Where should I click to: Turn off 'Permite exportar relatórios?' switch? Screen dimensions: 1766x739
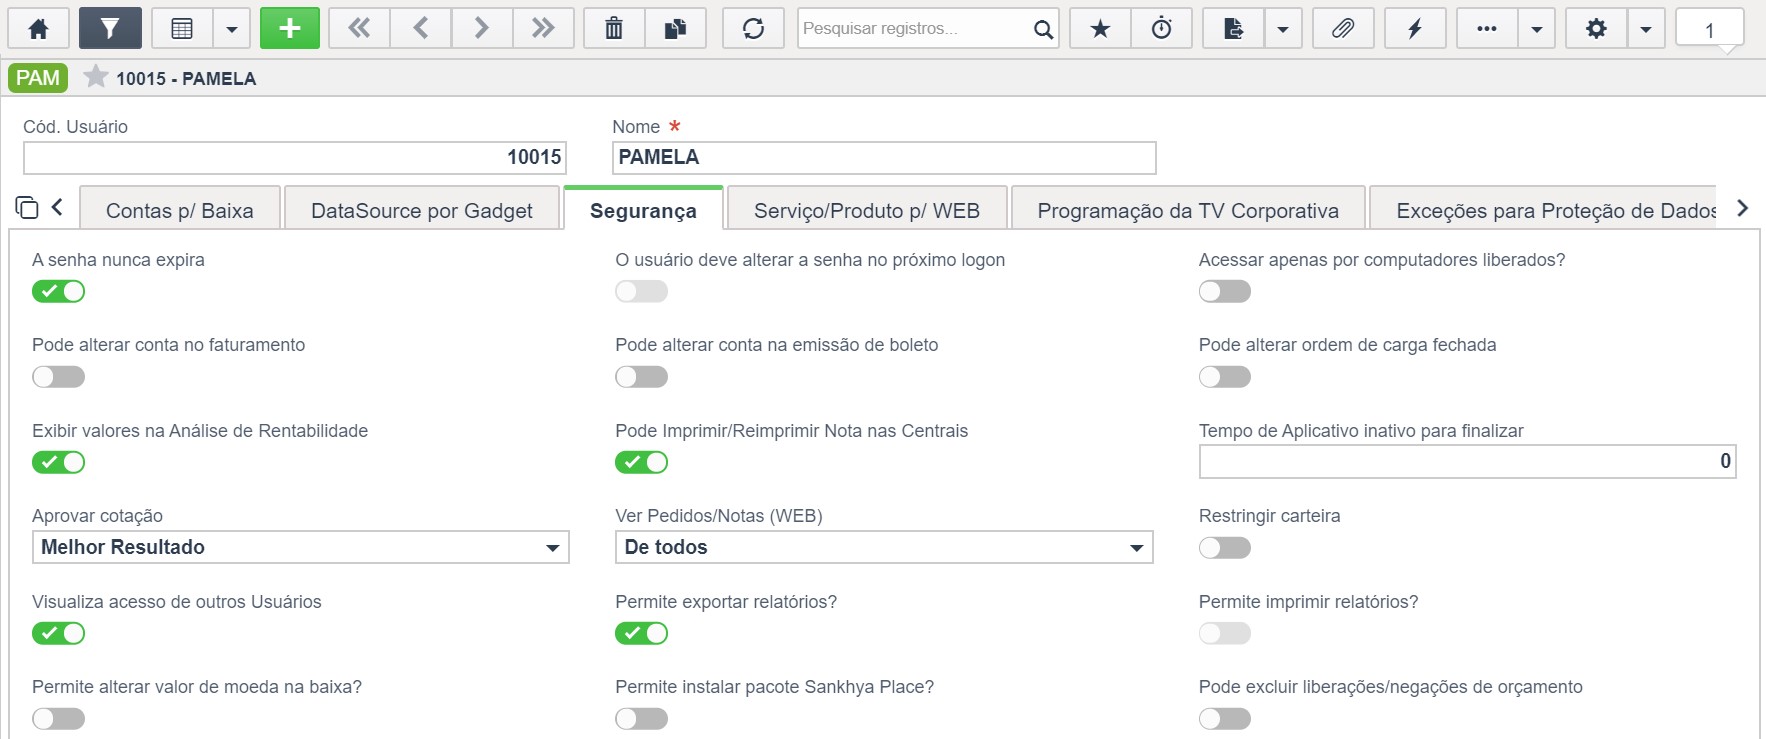(x=641, y=633)
